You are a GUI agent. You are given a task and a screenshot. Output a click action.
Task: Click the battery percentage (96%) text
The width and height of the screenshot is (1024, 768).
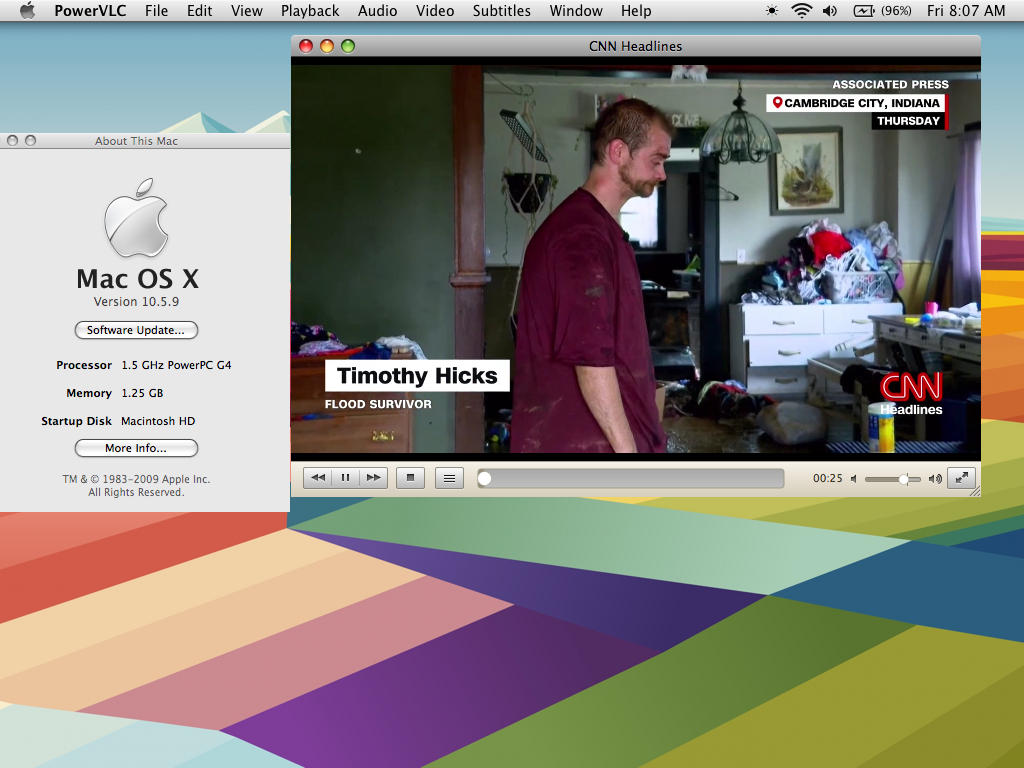click(896, 10)
